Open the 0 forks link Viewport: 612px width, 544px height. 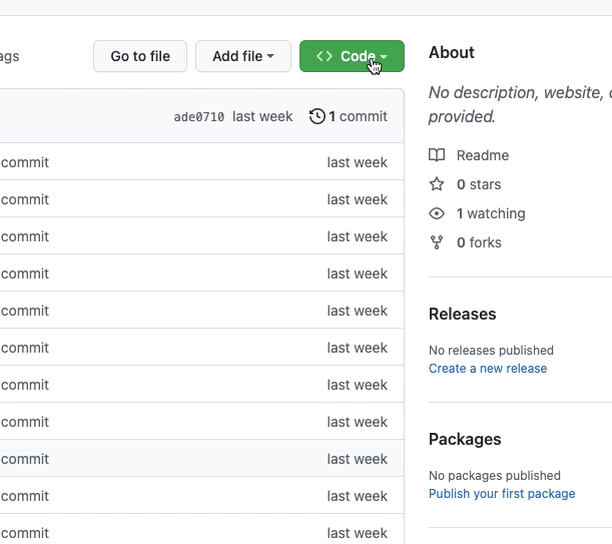tap(479, 242)
